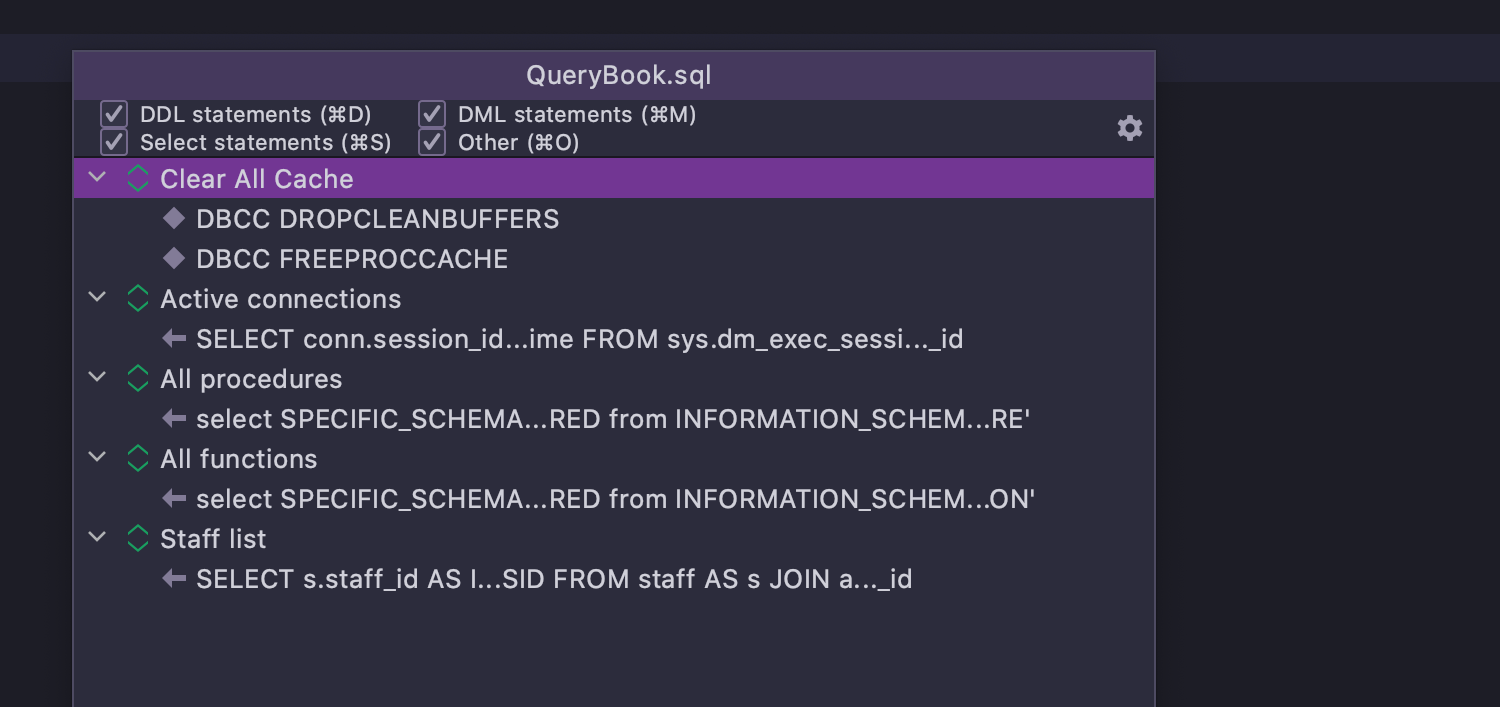1500x707 pixels.
Task: Click the region icon beside All procedures
Action: click(138, 379)
